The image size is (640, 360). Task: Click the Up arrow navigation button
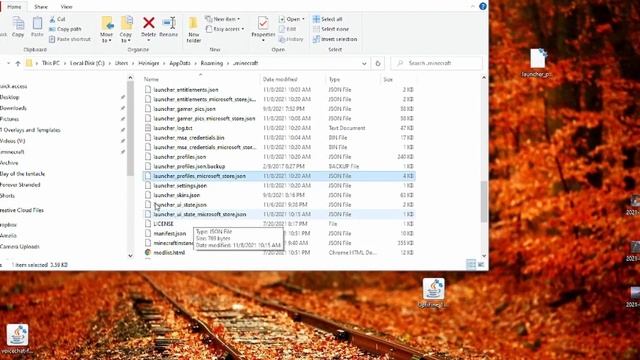point(18,63)
